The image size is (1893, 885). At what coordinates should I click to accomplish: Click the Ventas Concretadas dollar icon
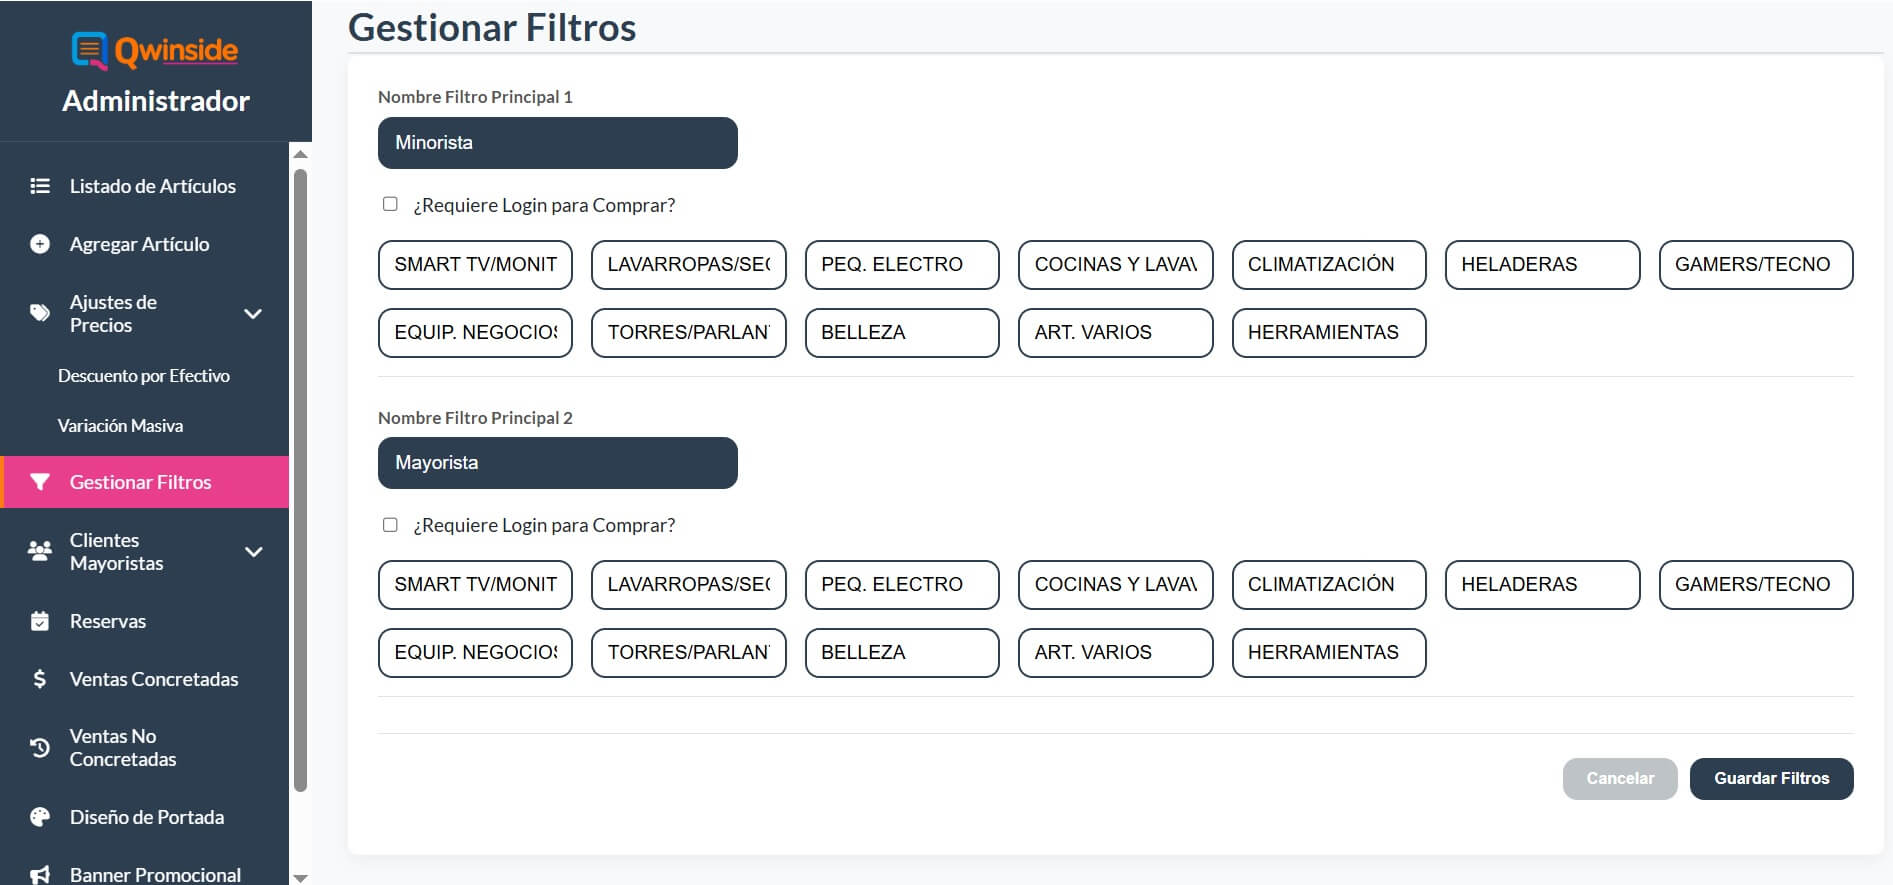click(40, 679)
